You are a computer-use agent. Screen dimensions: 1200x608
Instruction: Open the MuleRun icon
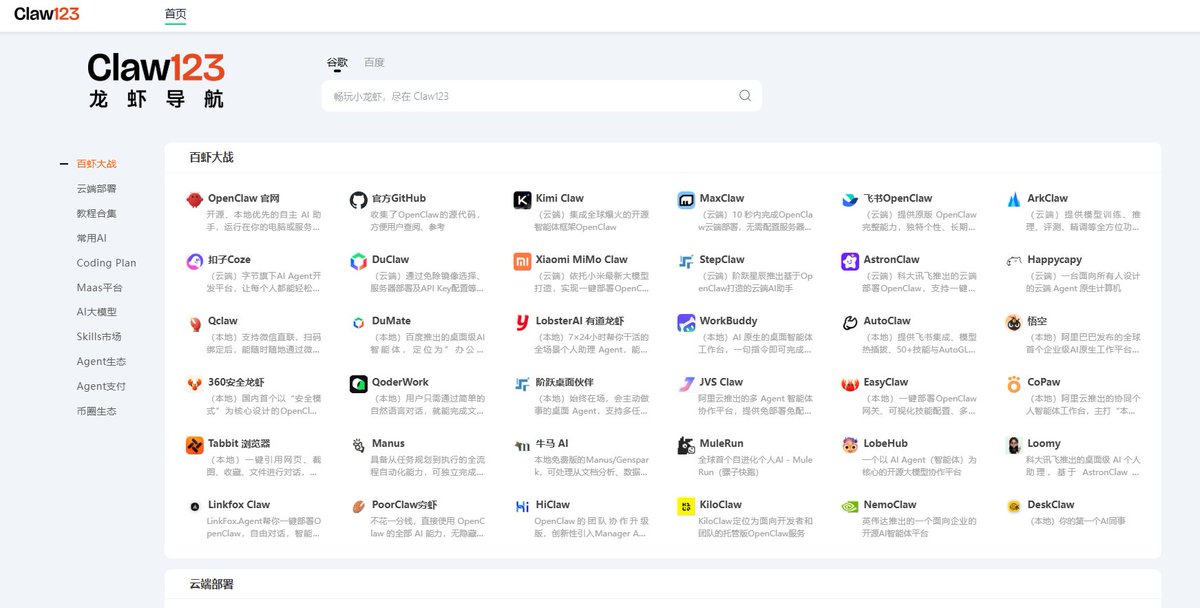(686, 445)
